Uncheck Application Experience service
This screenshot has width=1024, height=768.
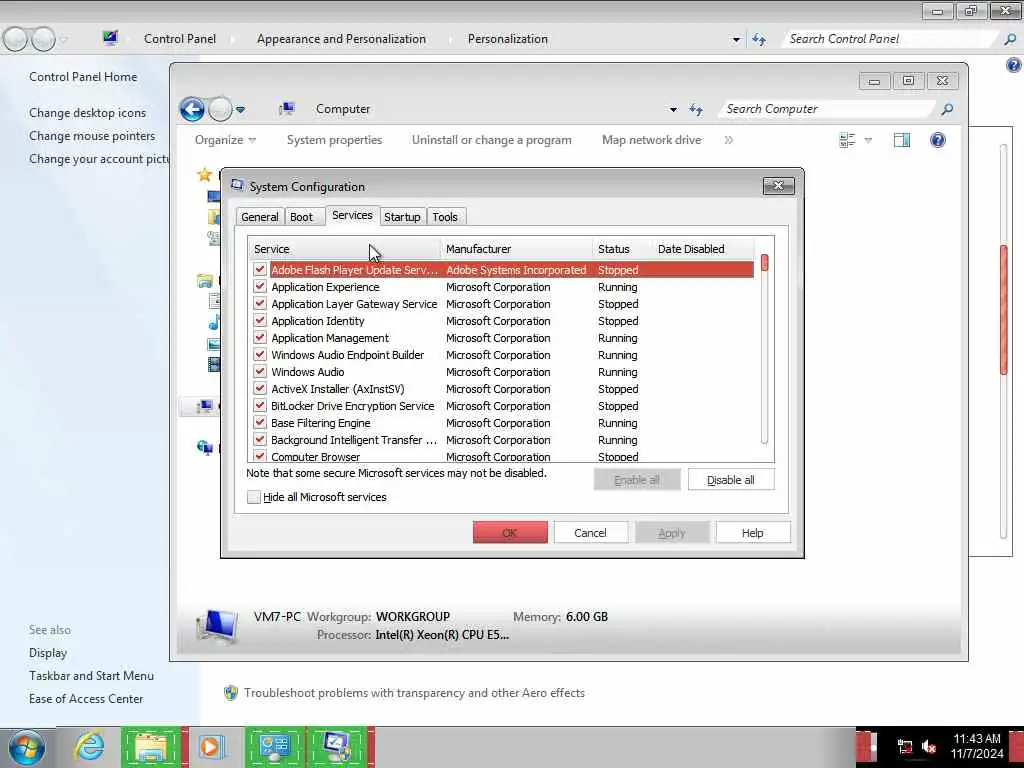(x=260, y=287)
